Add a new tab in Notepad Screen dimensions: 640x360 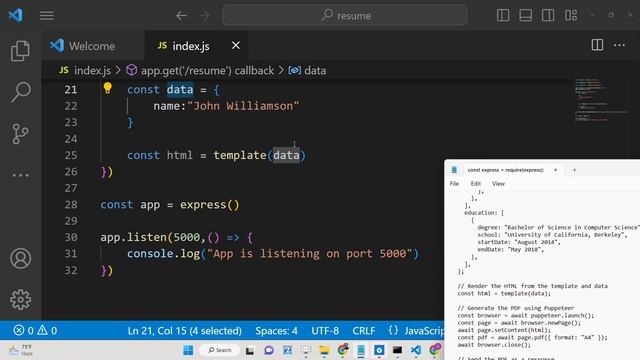click(574, 170)
